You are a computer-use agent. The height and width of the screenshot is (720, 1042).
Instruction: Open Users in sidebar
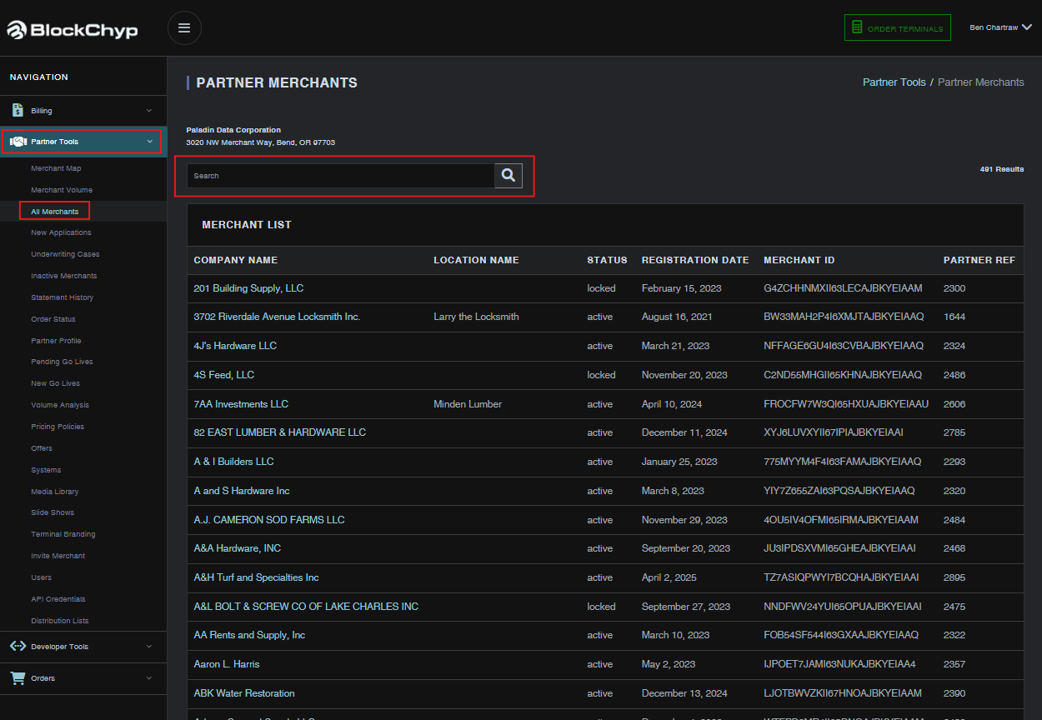pos(41,578)
